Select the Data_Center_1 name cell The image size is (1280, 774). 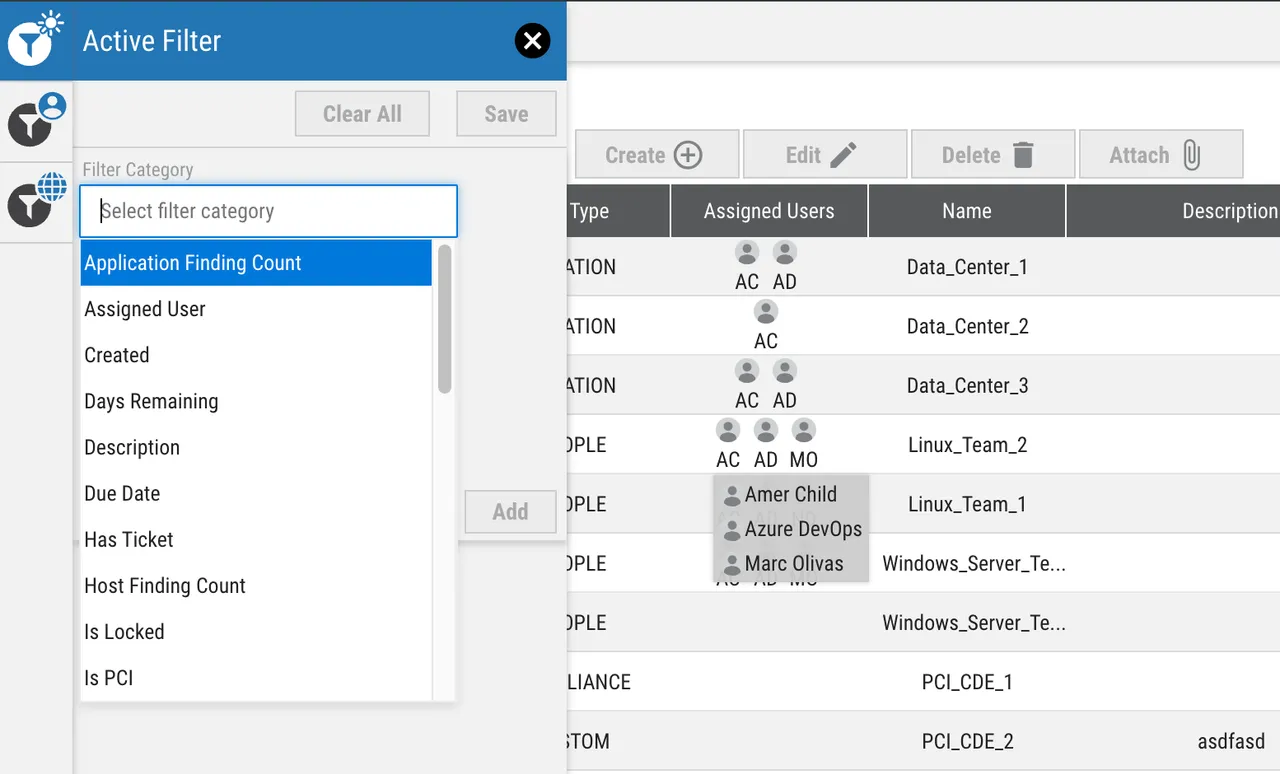[967, 267]
